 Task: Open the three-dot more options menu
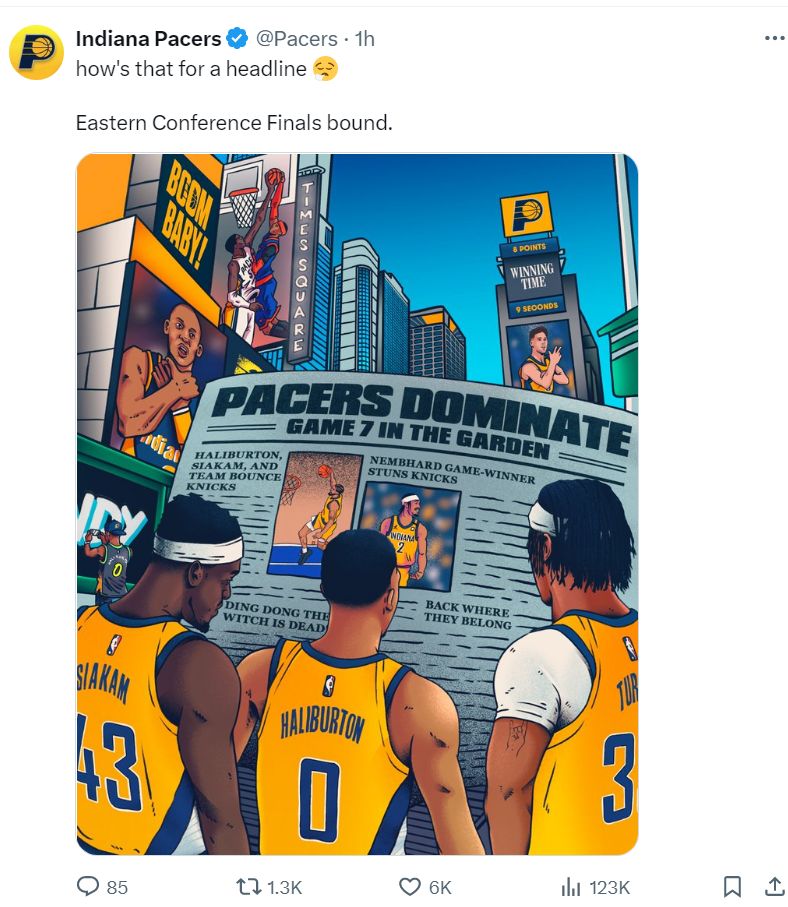(x=774, y=38)
